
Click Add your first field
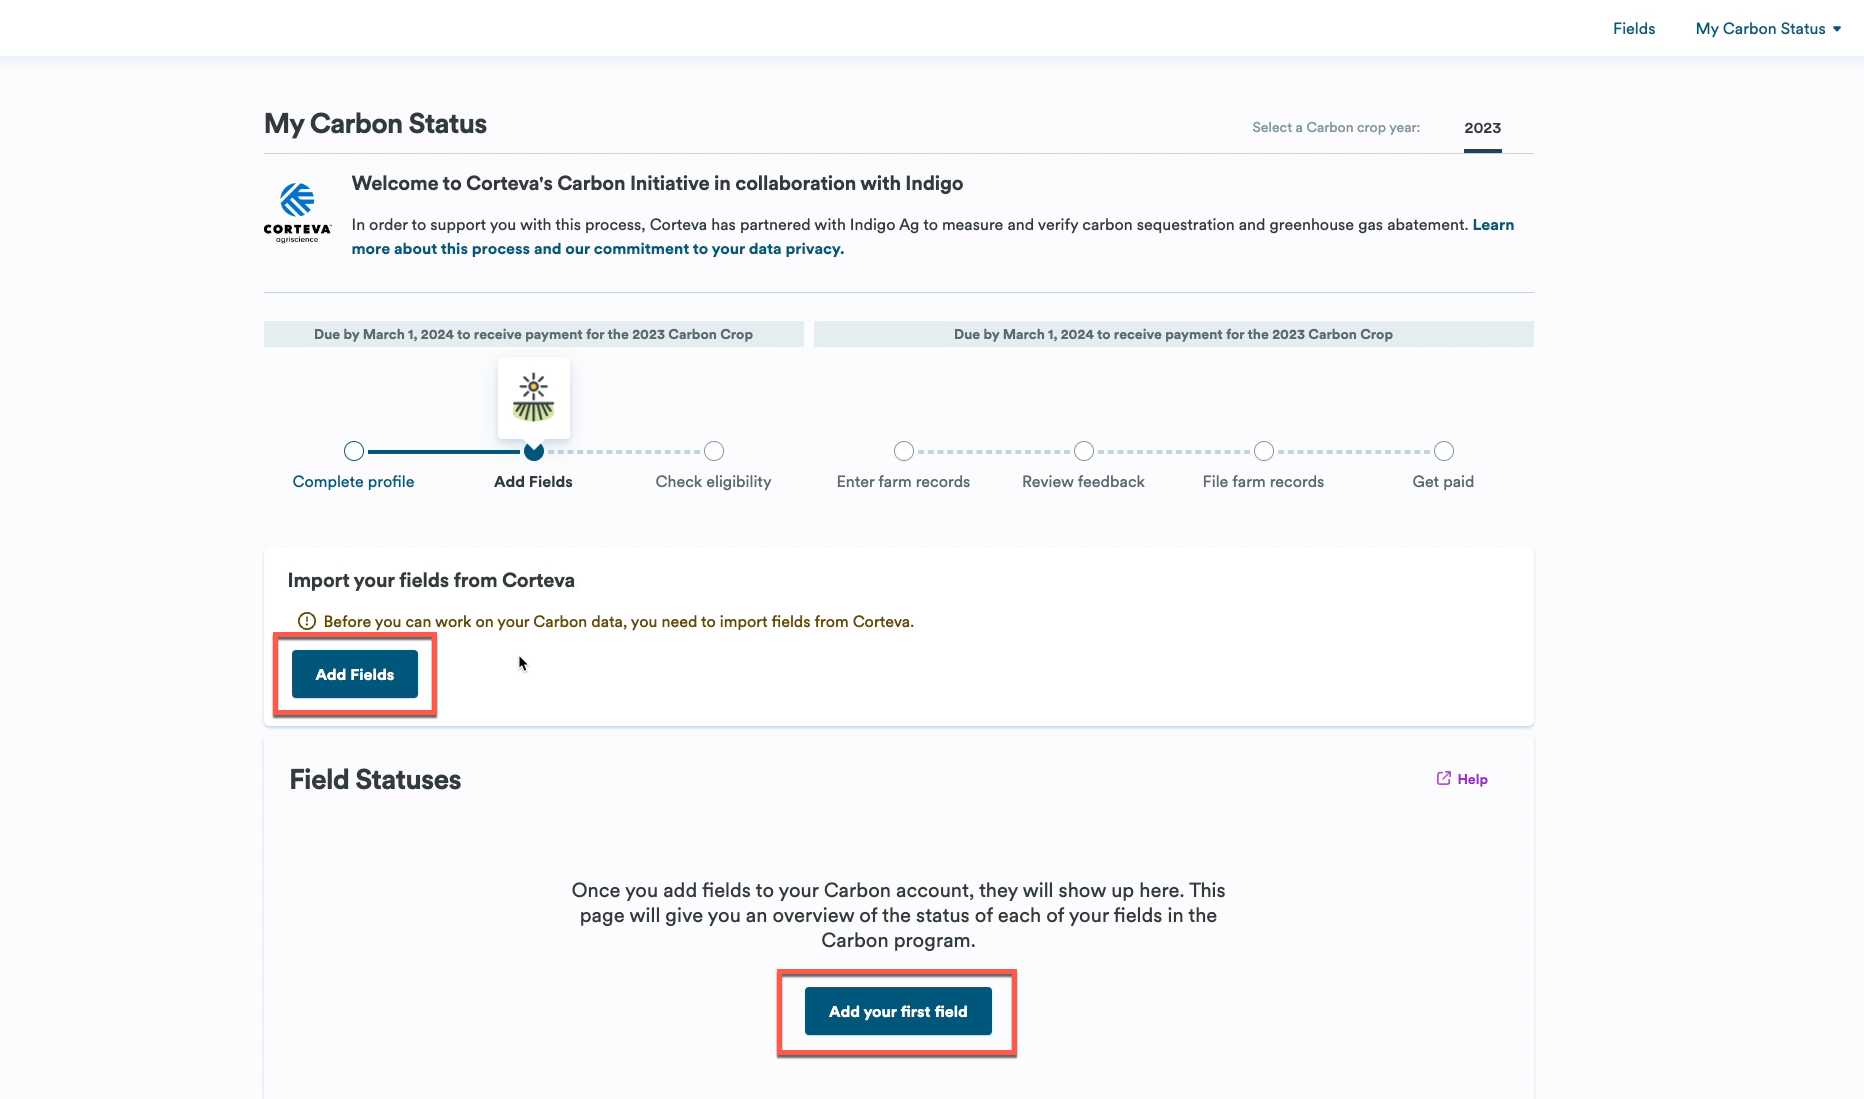coord(897,1011)
